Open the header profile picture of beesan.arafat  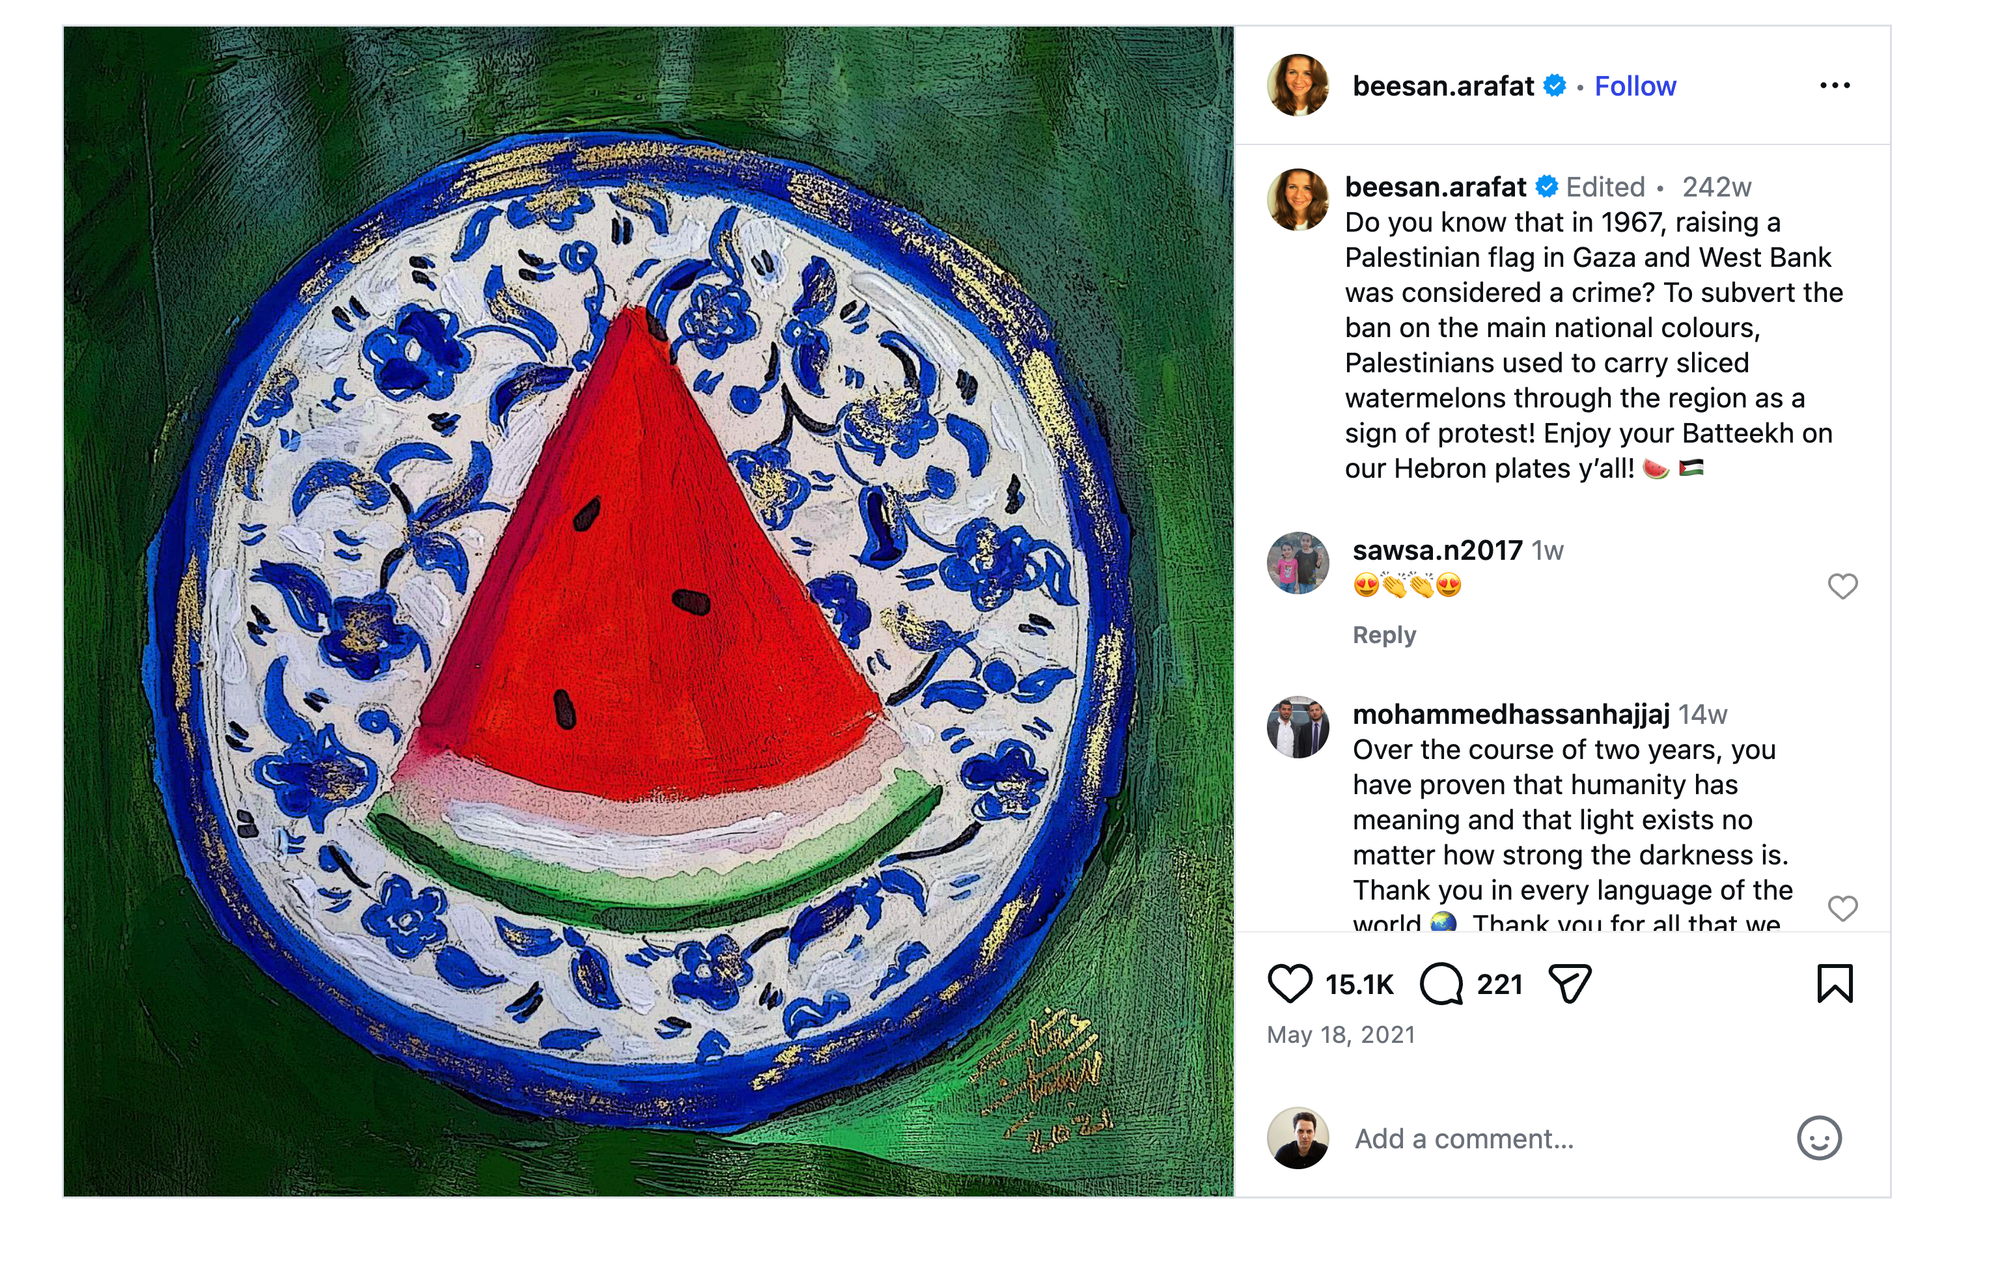1298,86
